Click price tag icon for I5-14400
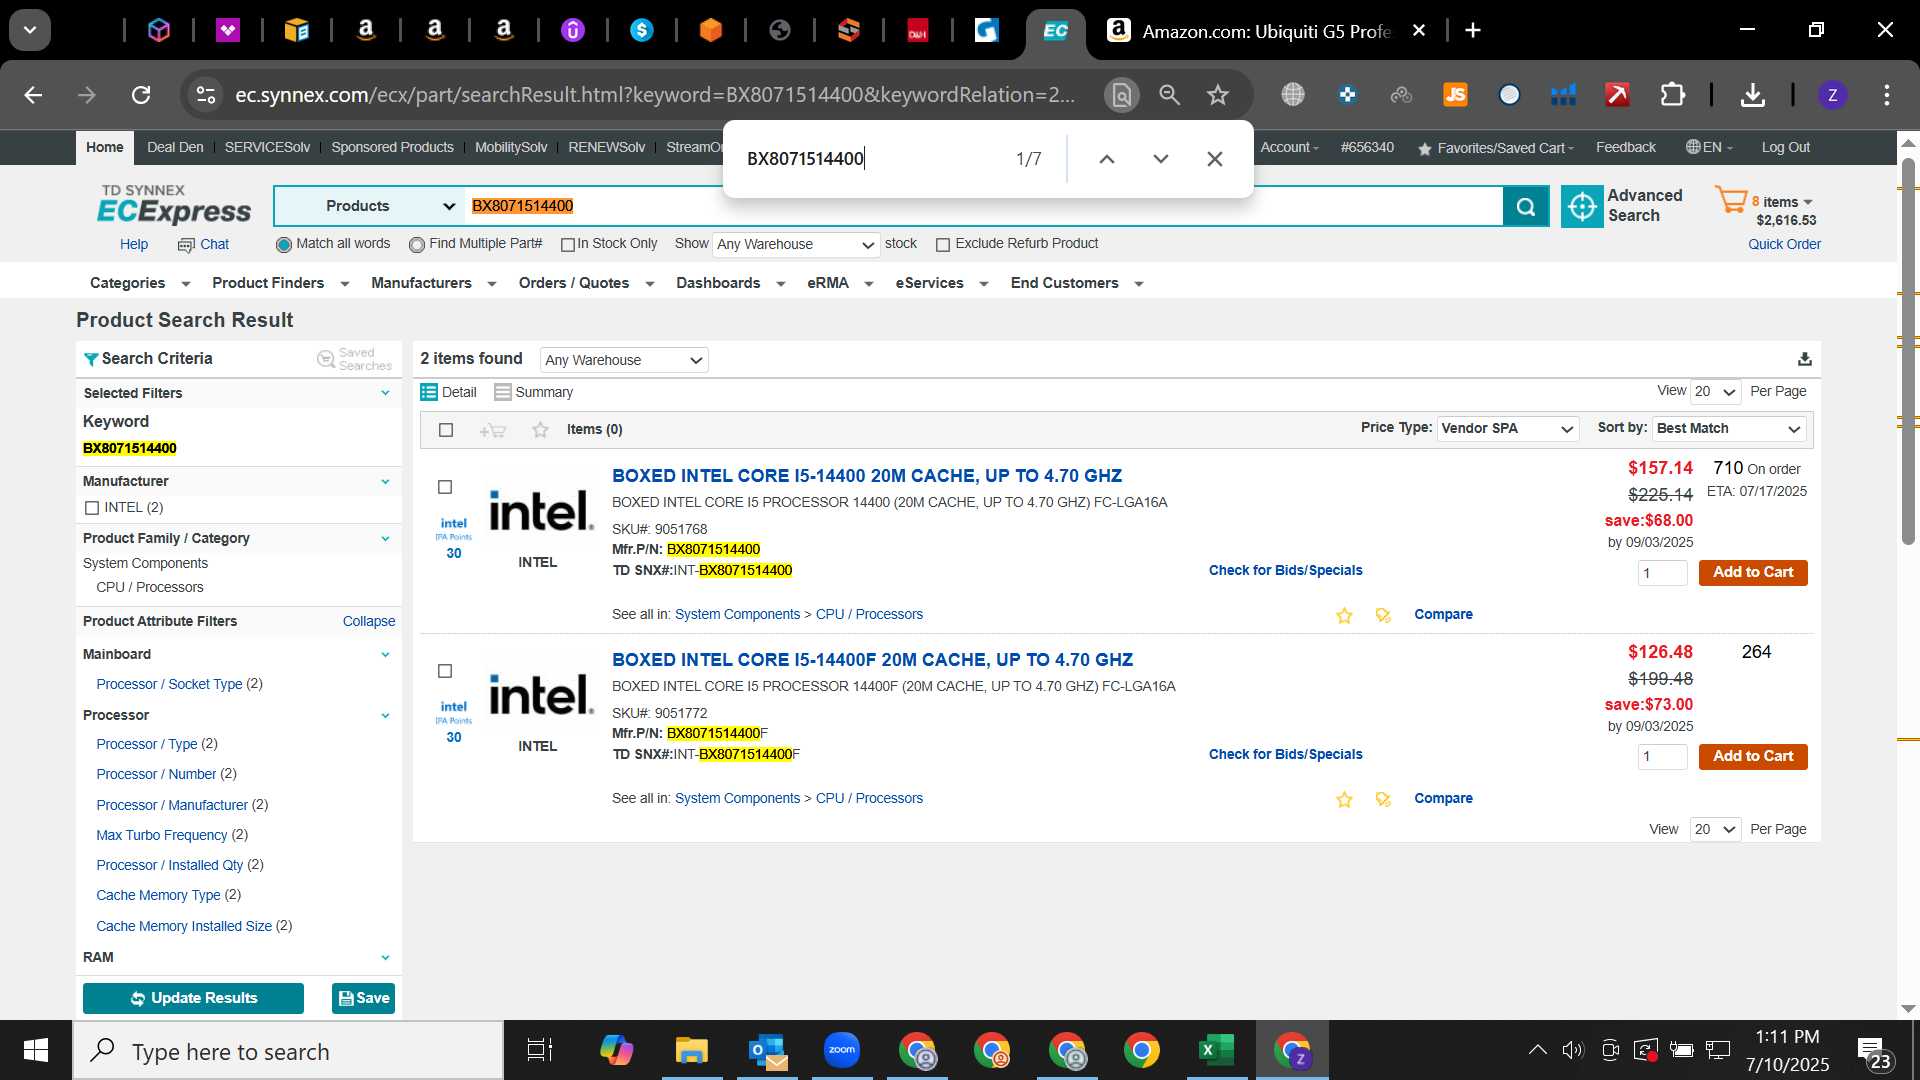 1383,615
